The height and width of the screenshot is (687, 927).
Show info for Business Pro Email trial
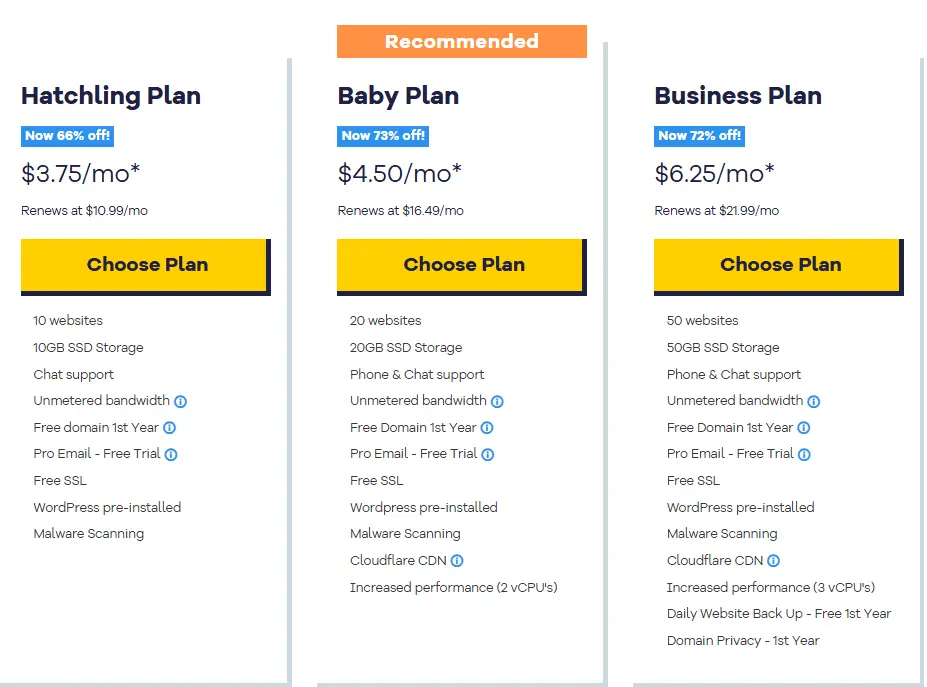coord(805,454)
